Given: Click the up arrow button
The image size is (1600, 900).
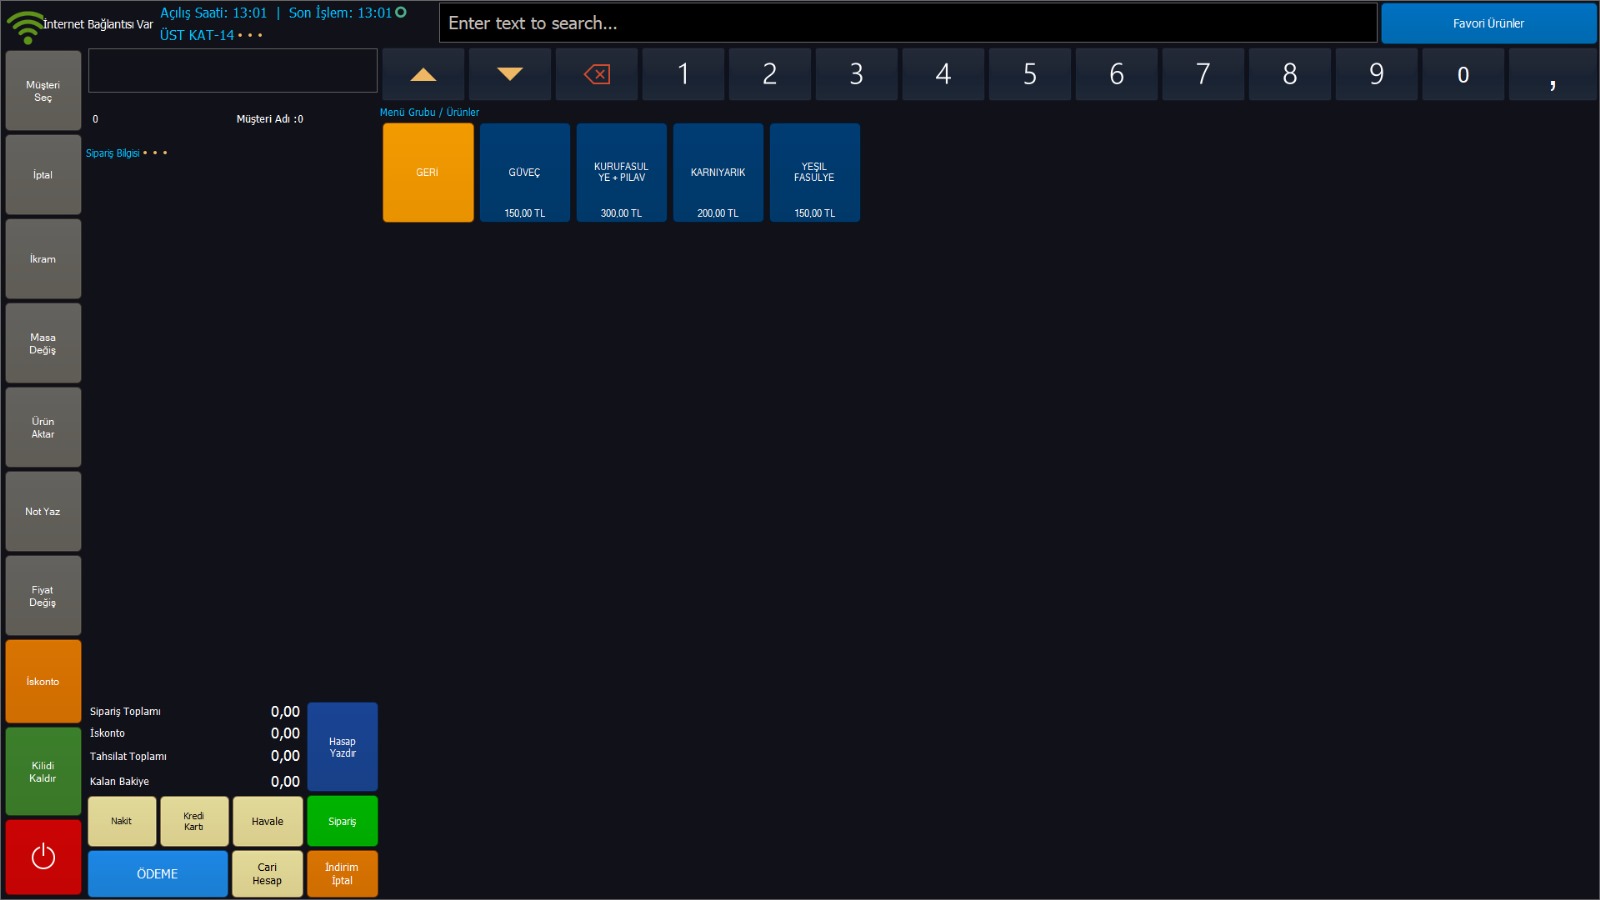Looking at the screenshot, I should (423, 74).
